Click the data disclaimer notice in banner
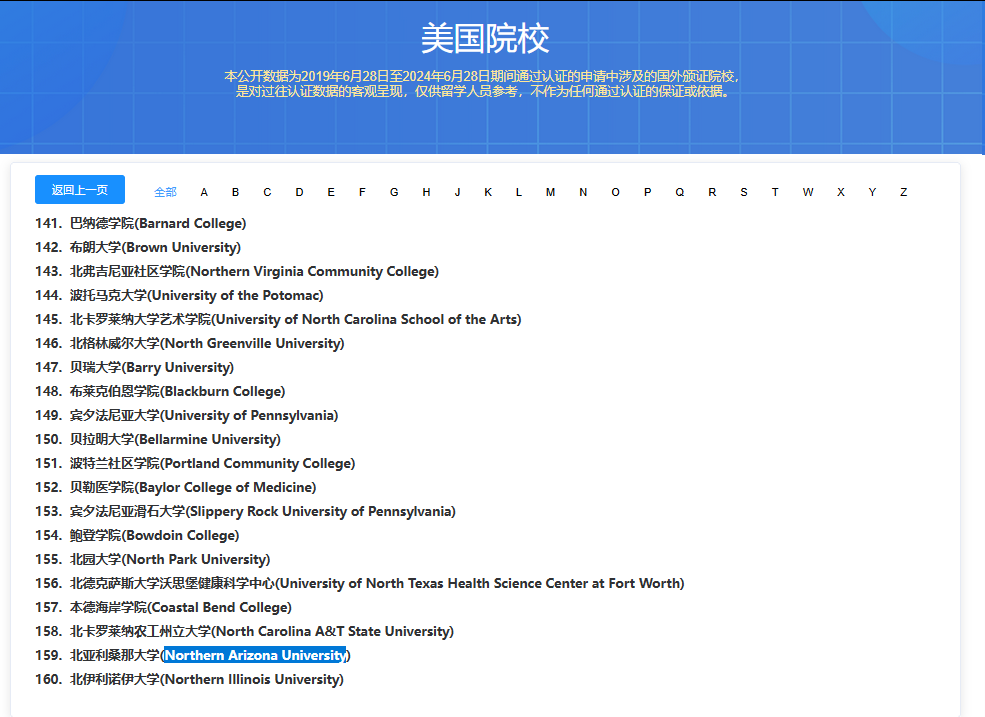This screenshot has width=985, height=717. point(482,84)
